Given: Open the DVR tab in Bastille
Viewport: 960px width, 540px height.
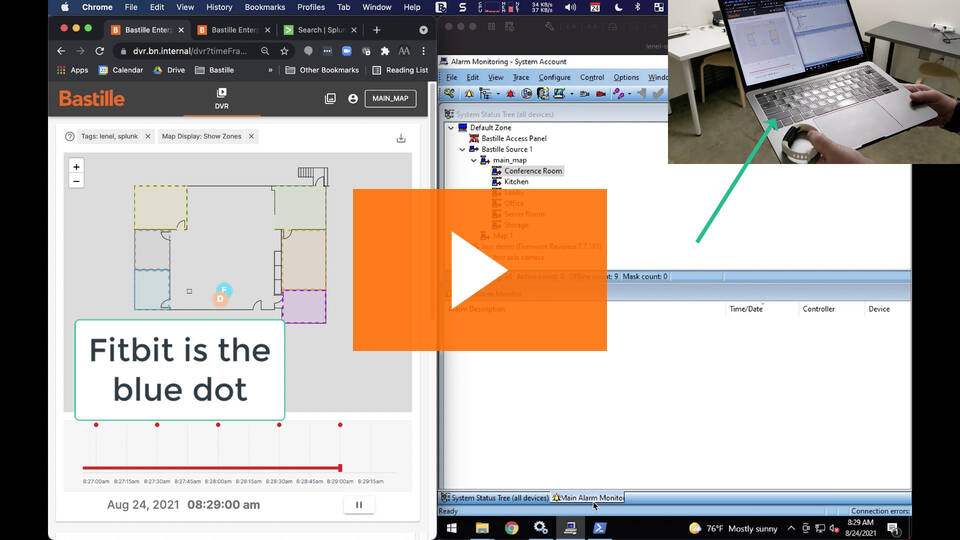Looking at the screenshot, I should pyautogui.click(x=222, y=98).
